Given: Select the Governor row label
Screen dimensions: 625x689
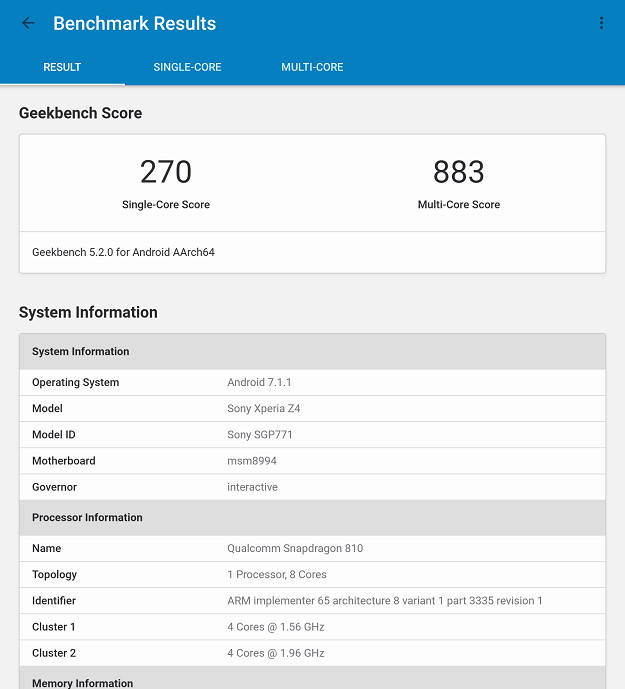Looking at the screenshot, I should tap(55, 487).
